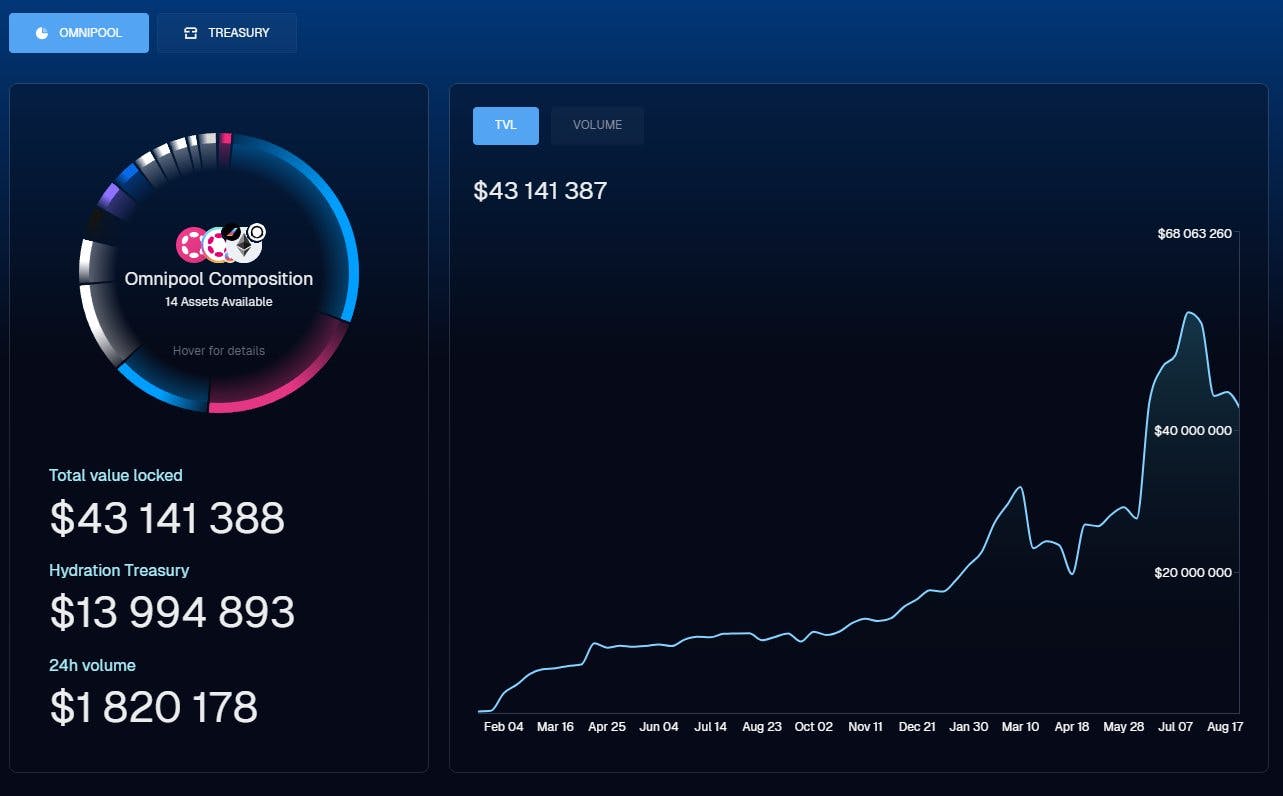The height and width of the screenshot is (796, 1283).
Task: Click the "Hydration Treasury" label
Action: point(119,571)
